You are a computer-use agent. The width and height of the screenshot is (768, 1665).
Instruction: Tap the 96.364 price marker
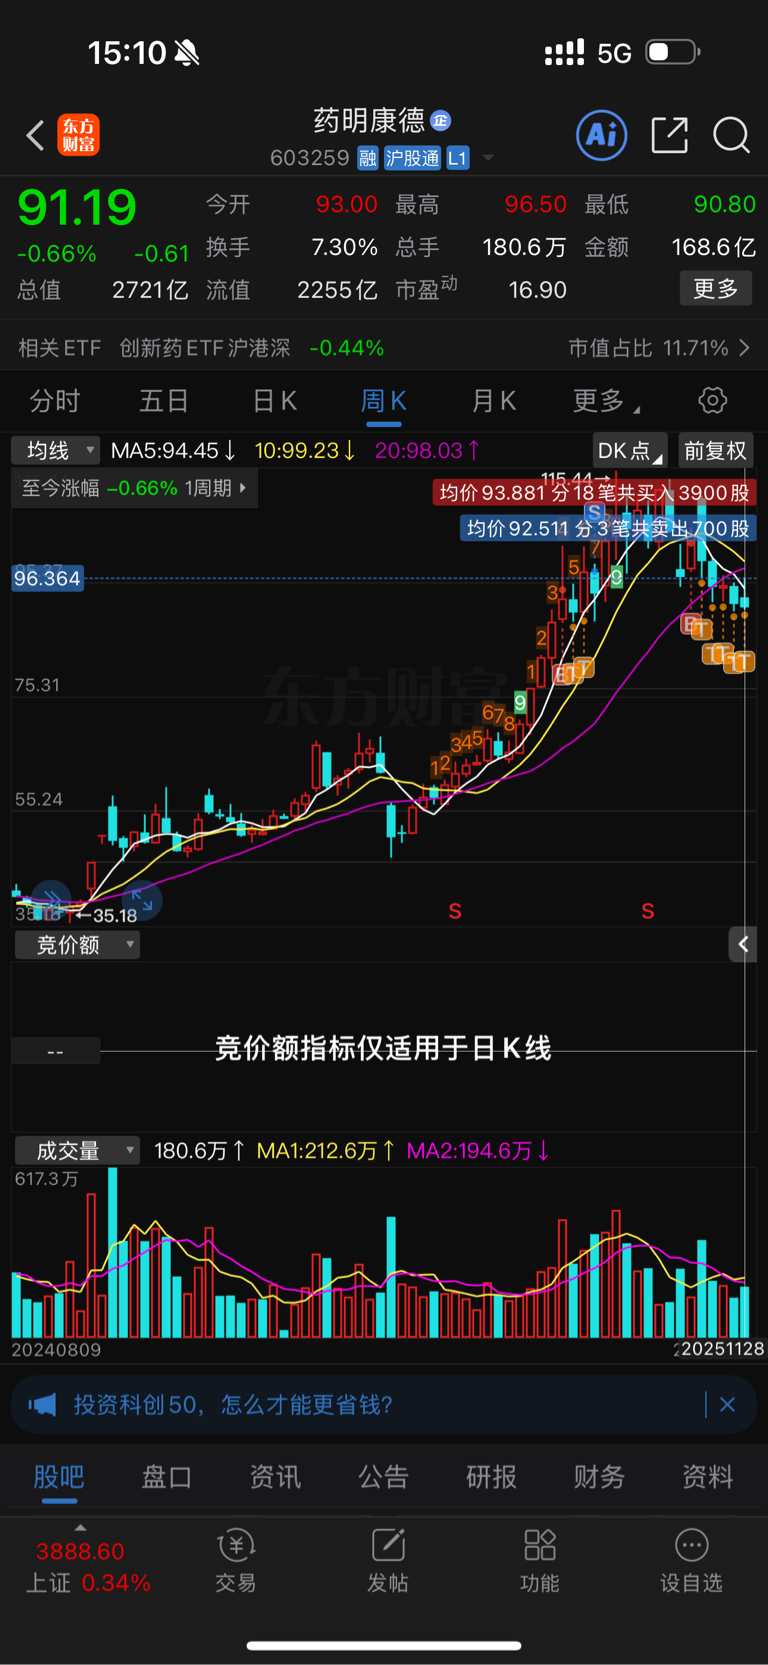tap(47, 578)
